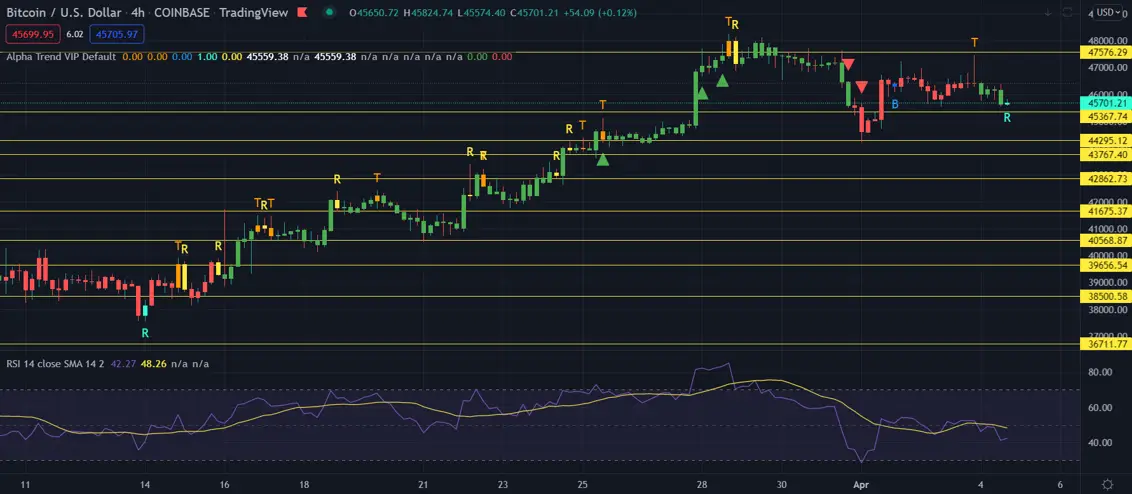Click the 36711.77 yellow price level label
Image resolution: width=1132 pixels, height=494 pixels.
tap(1107, 344)
